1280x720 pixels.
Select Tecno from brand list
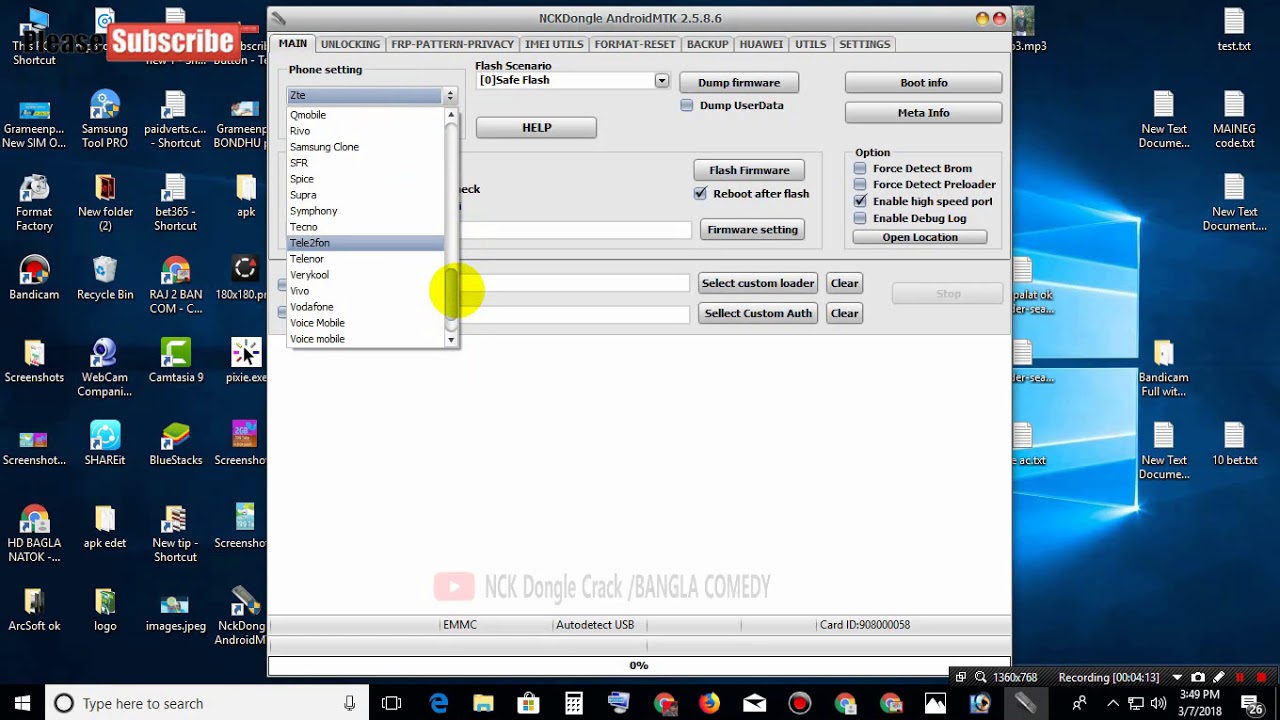(365, 227)
